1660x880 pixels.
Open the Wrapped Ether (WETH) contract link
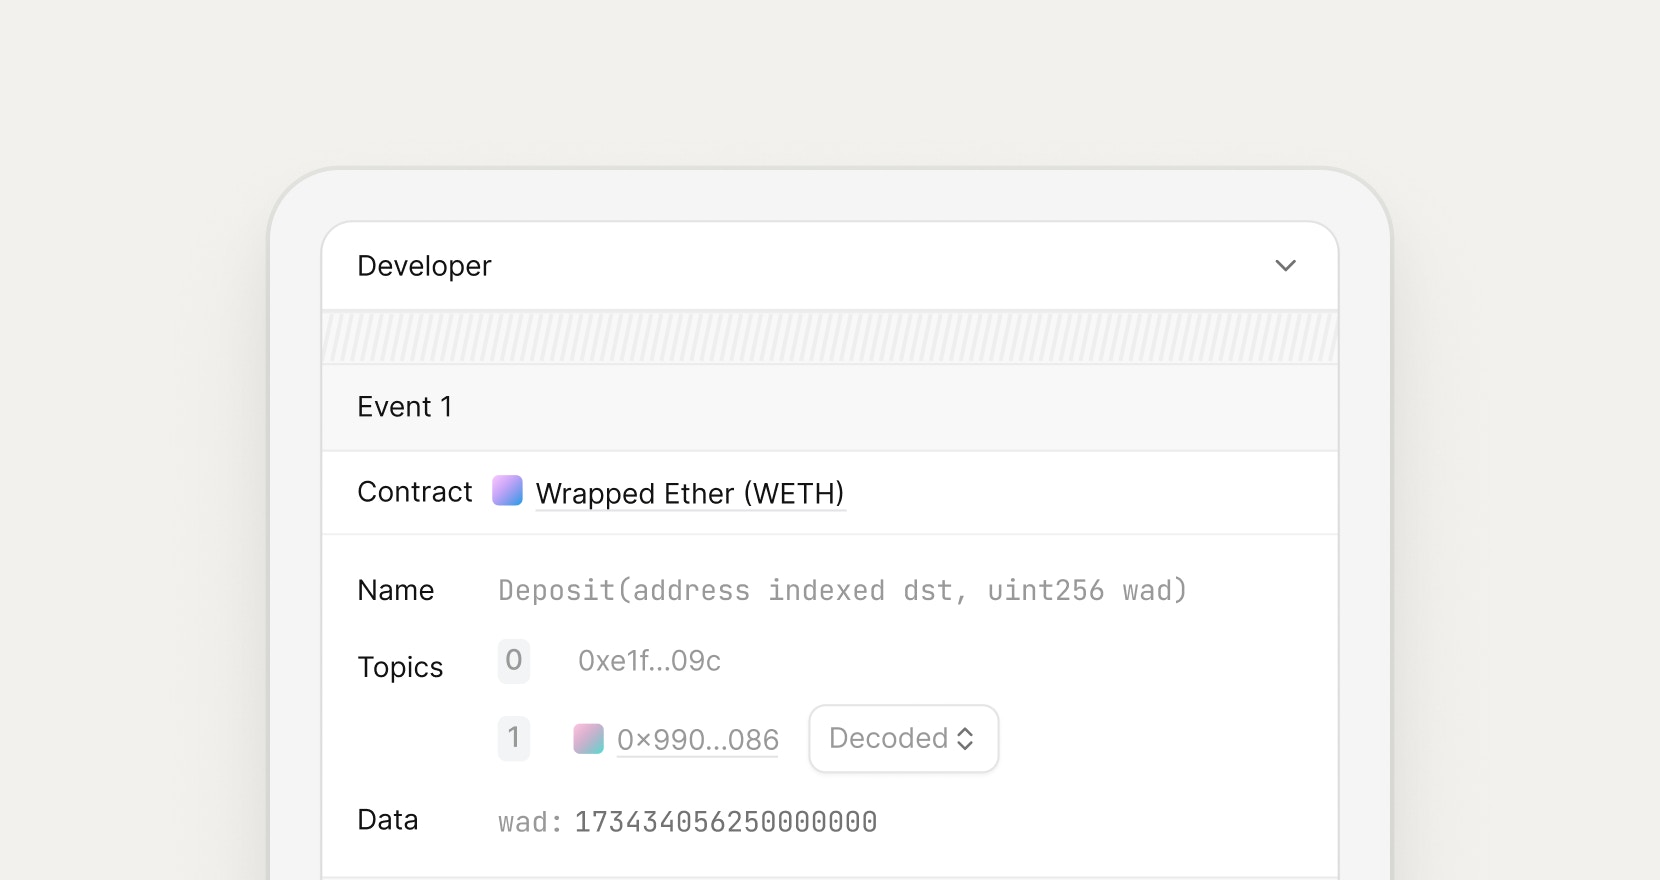tap(690, 493)
